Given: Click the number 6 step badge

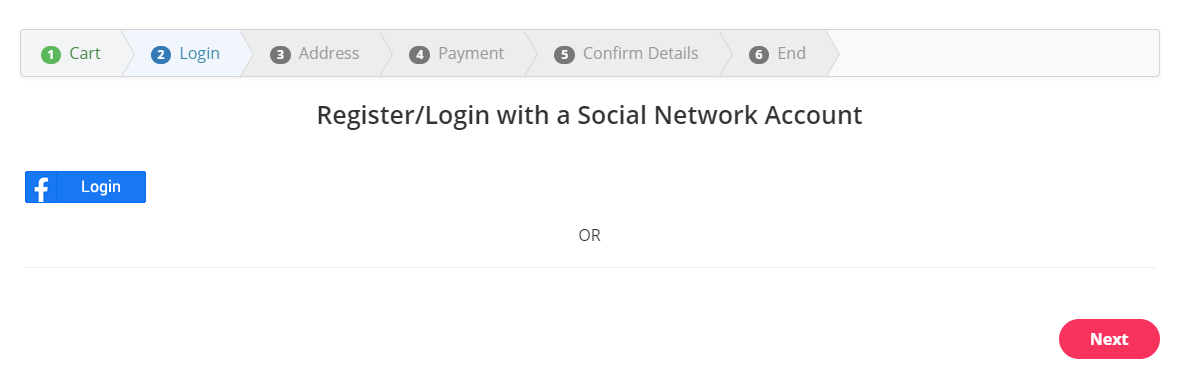Looking at the screenshot, I should click(758, 55).
